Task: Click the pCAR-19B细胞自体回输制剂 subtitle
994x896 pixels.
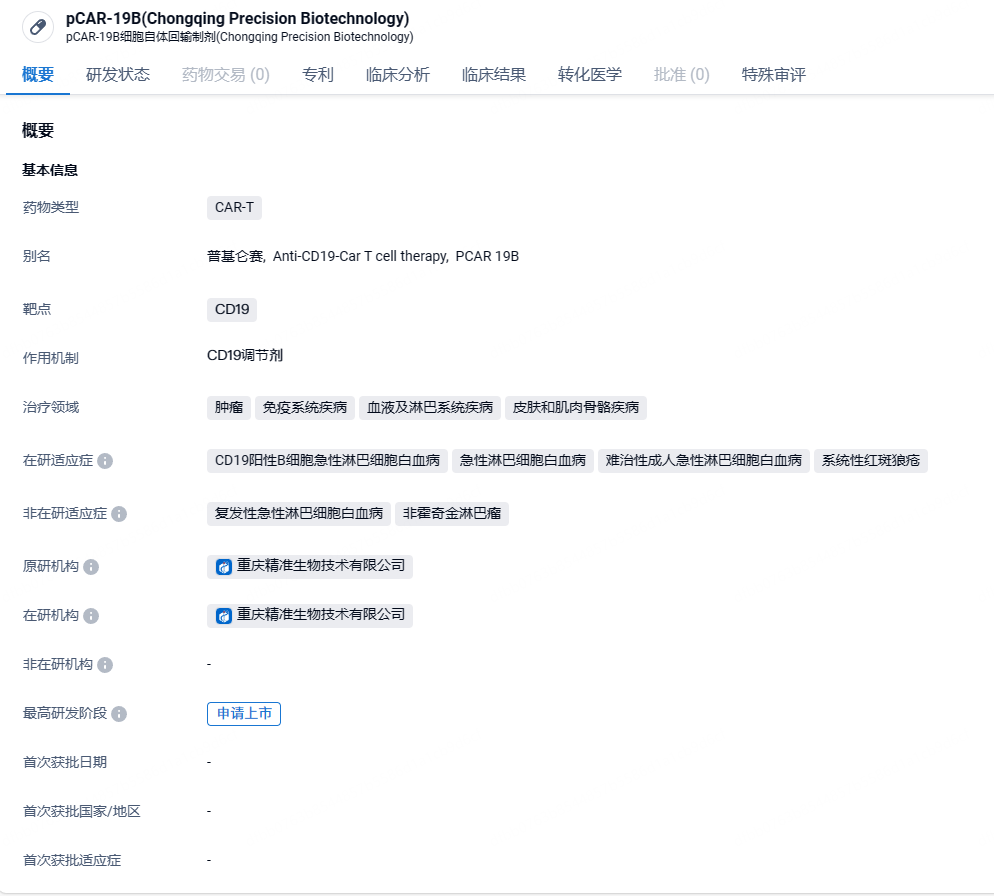Action: coord(240,37)
